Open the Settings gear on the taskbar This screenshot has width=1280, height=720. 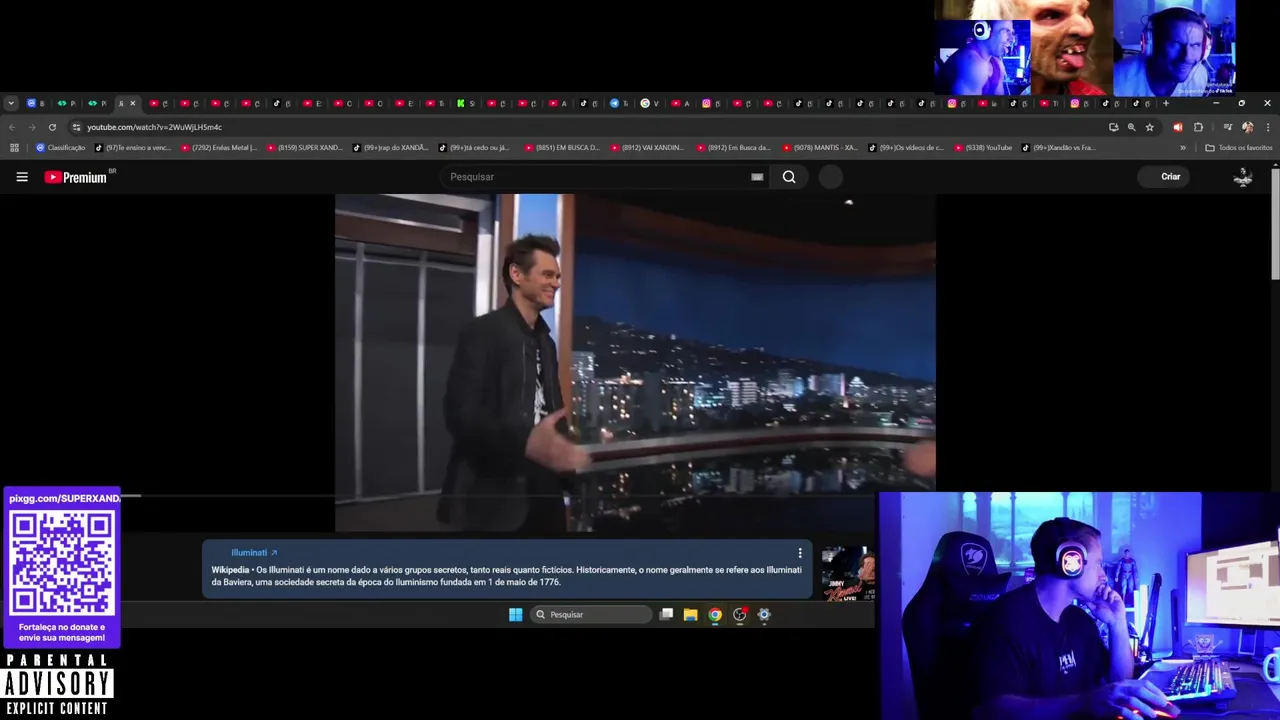764,614
